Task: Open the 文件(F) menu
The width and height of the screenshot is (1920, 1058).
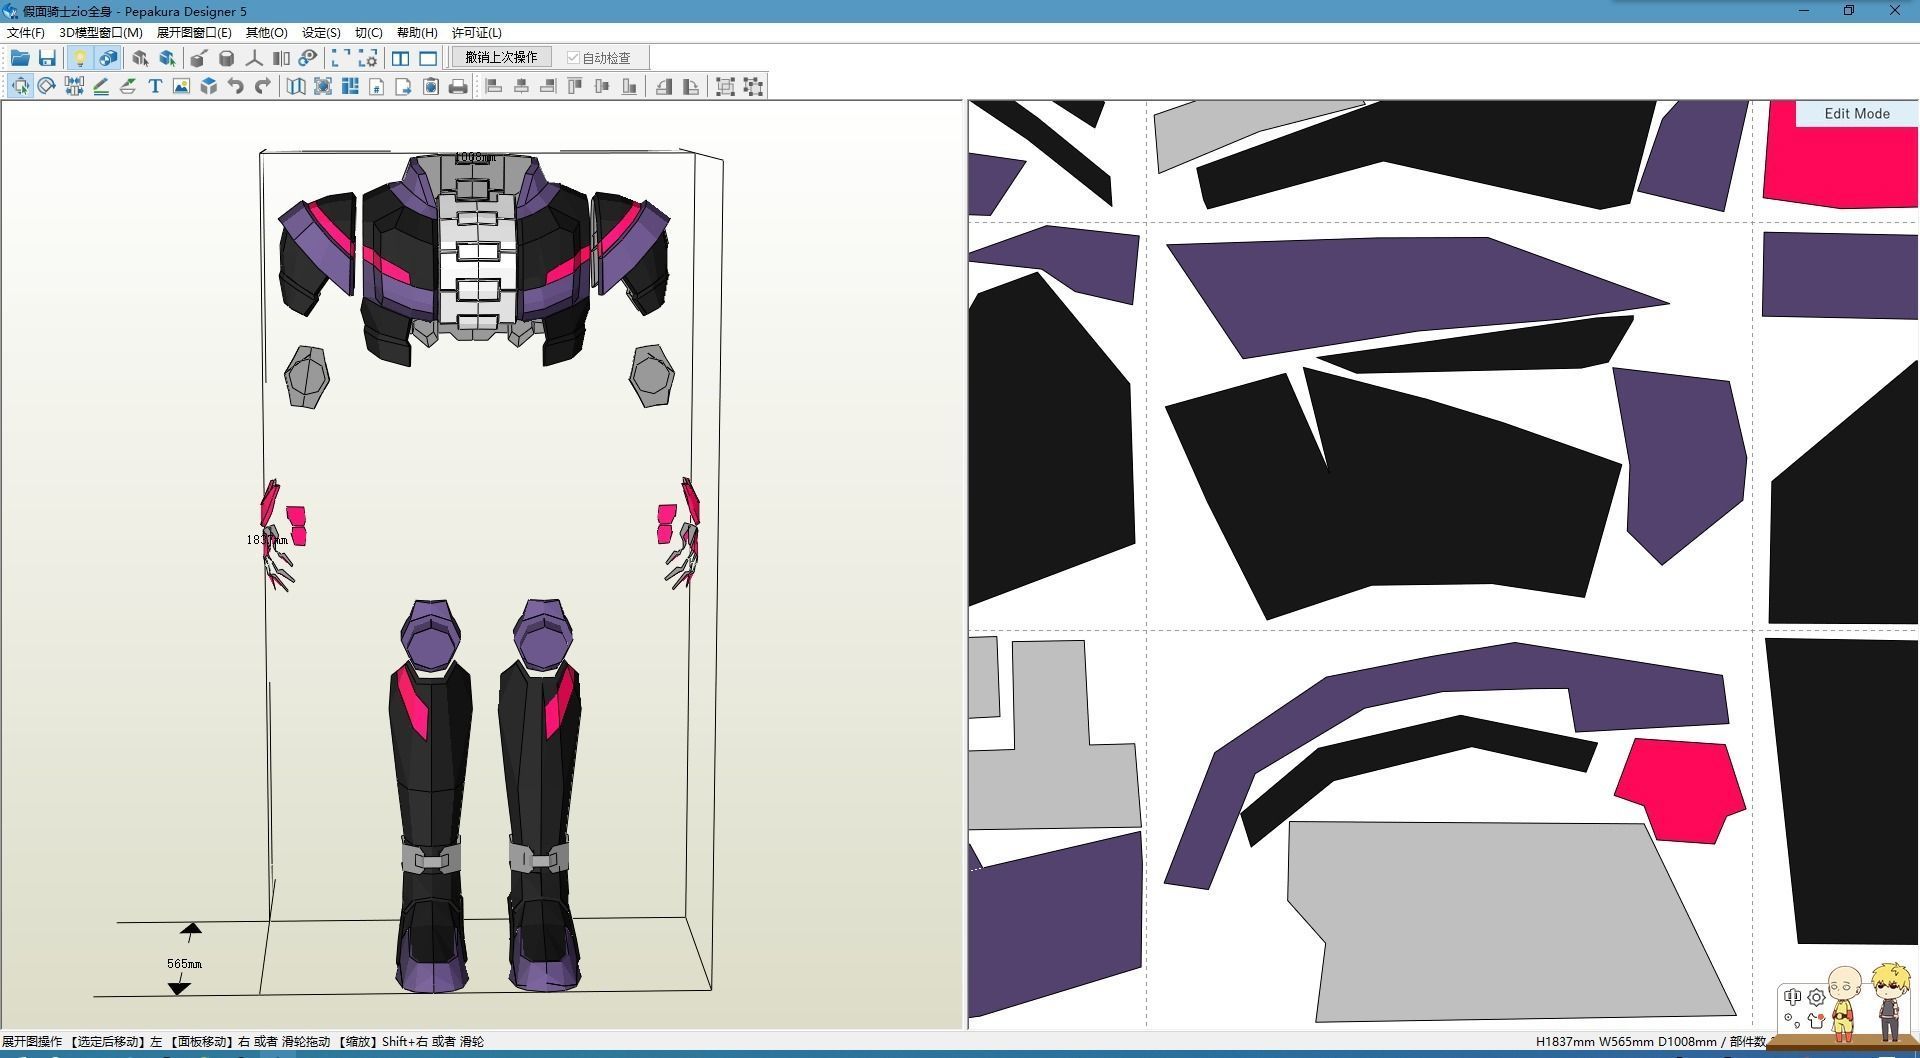Action: point(26,32)
